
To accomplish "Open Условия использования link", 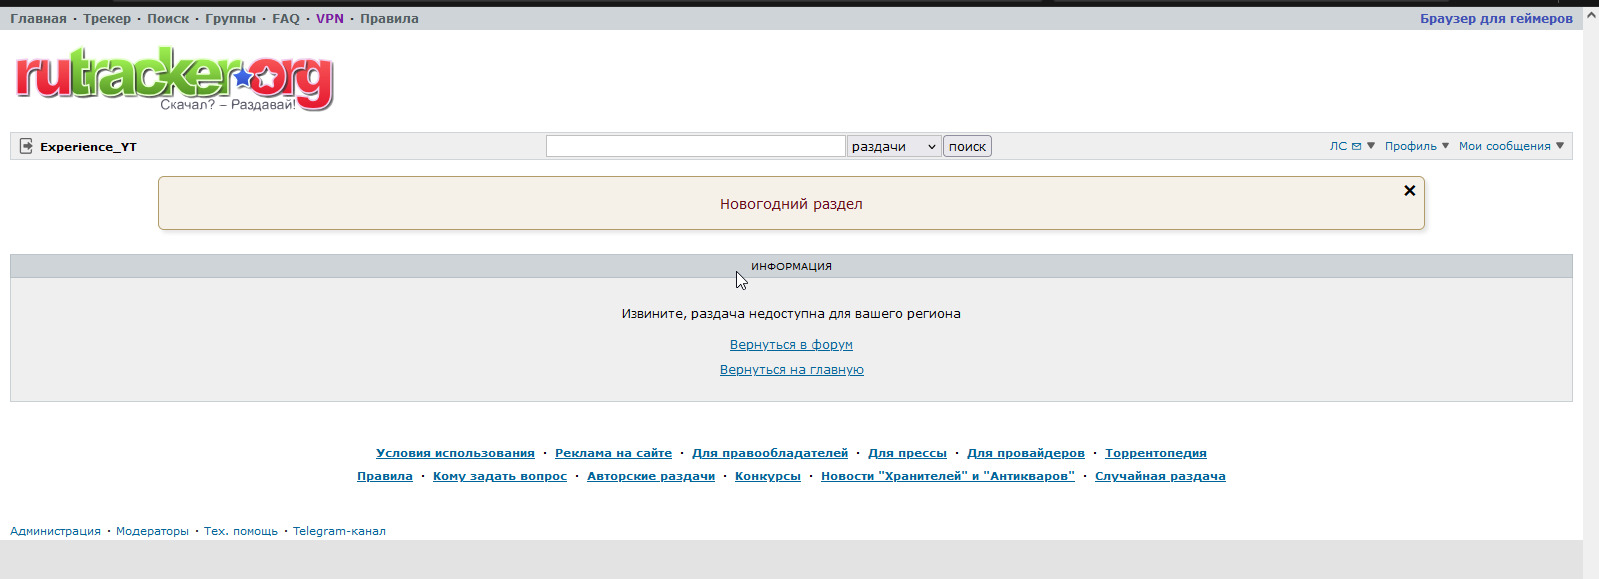I will pyautogui.click(x=455, y=453).
